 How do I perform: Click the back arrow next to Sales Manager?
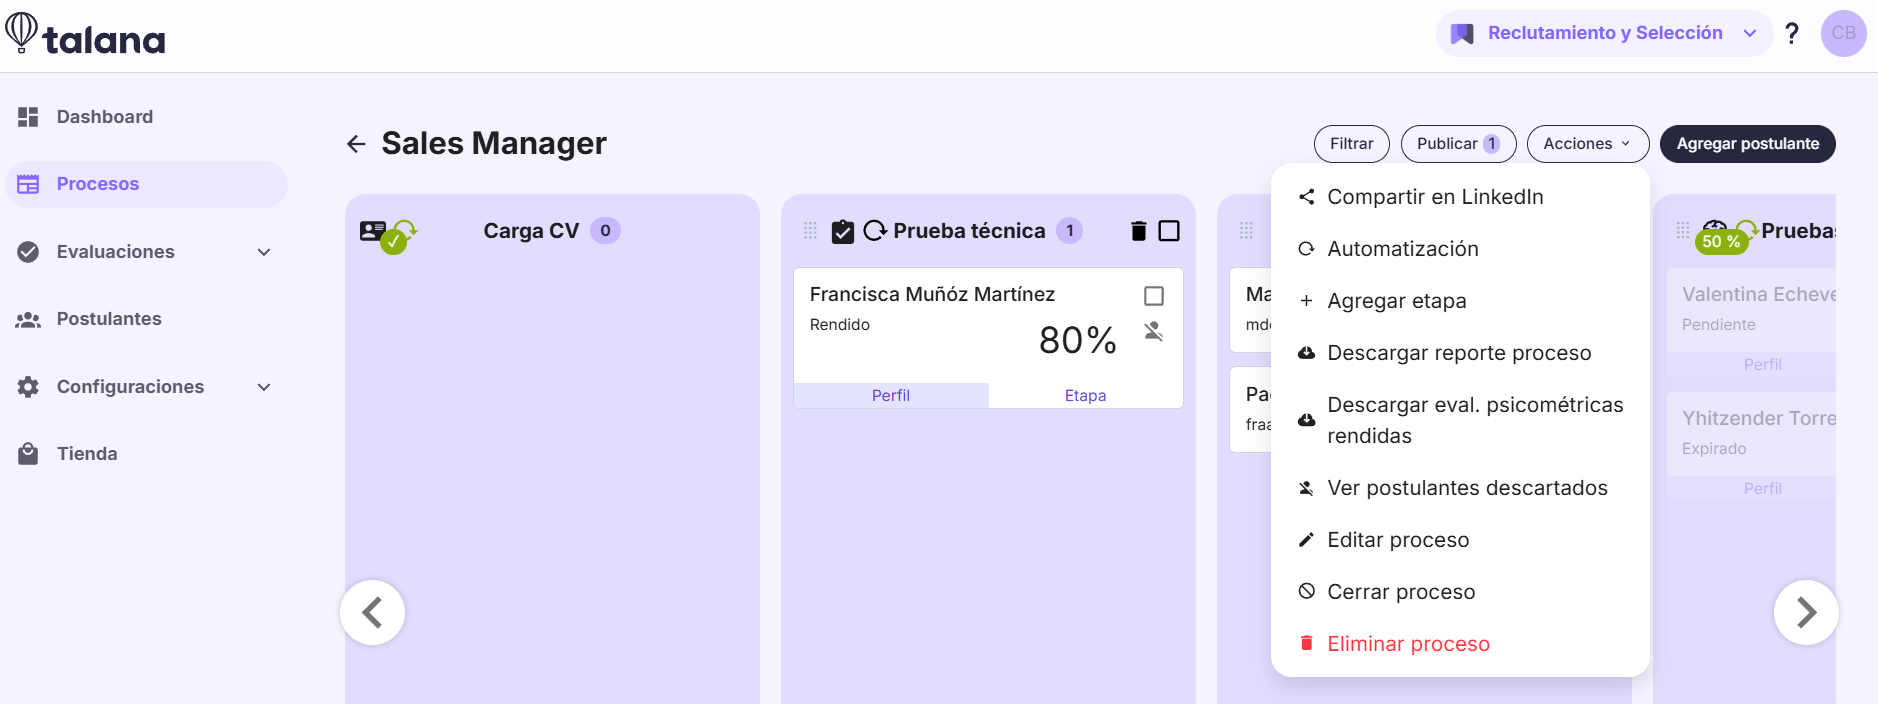click(x=356, y=144)
